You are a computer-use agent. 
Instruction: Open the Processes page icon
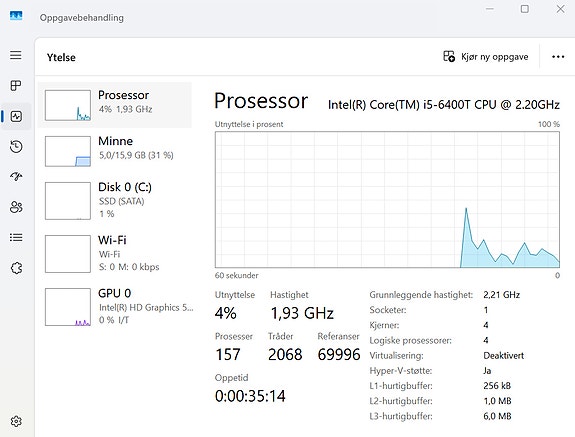click(16, 86)
